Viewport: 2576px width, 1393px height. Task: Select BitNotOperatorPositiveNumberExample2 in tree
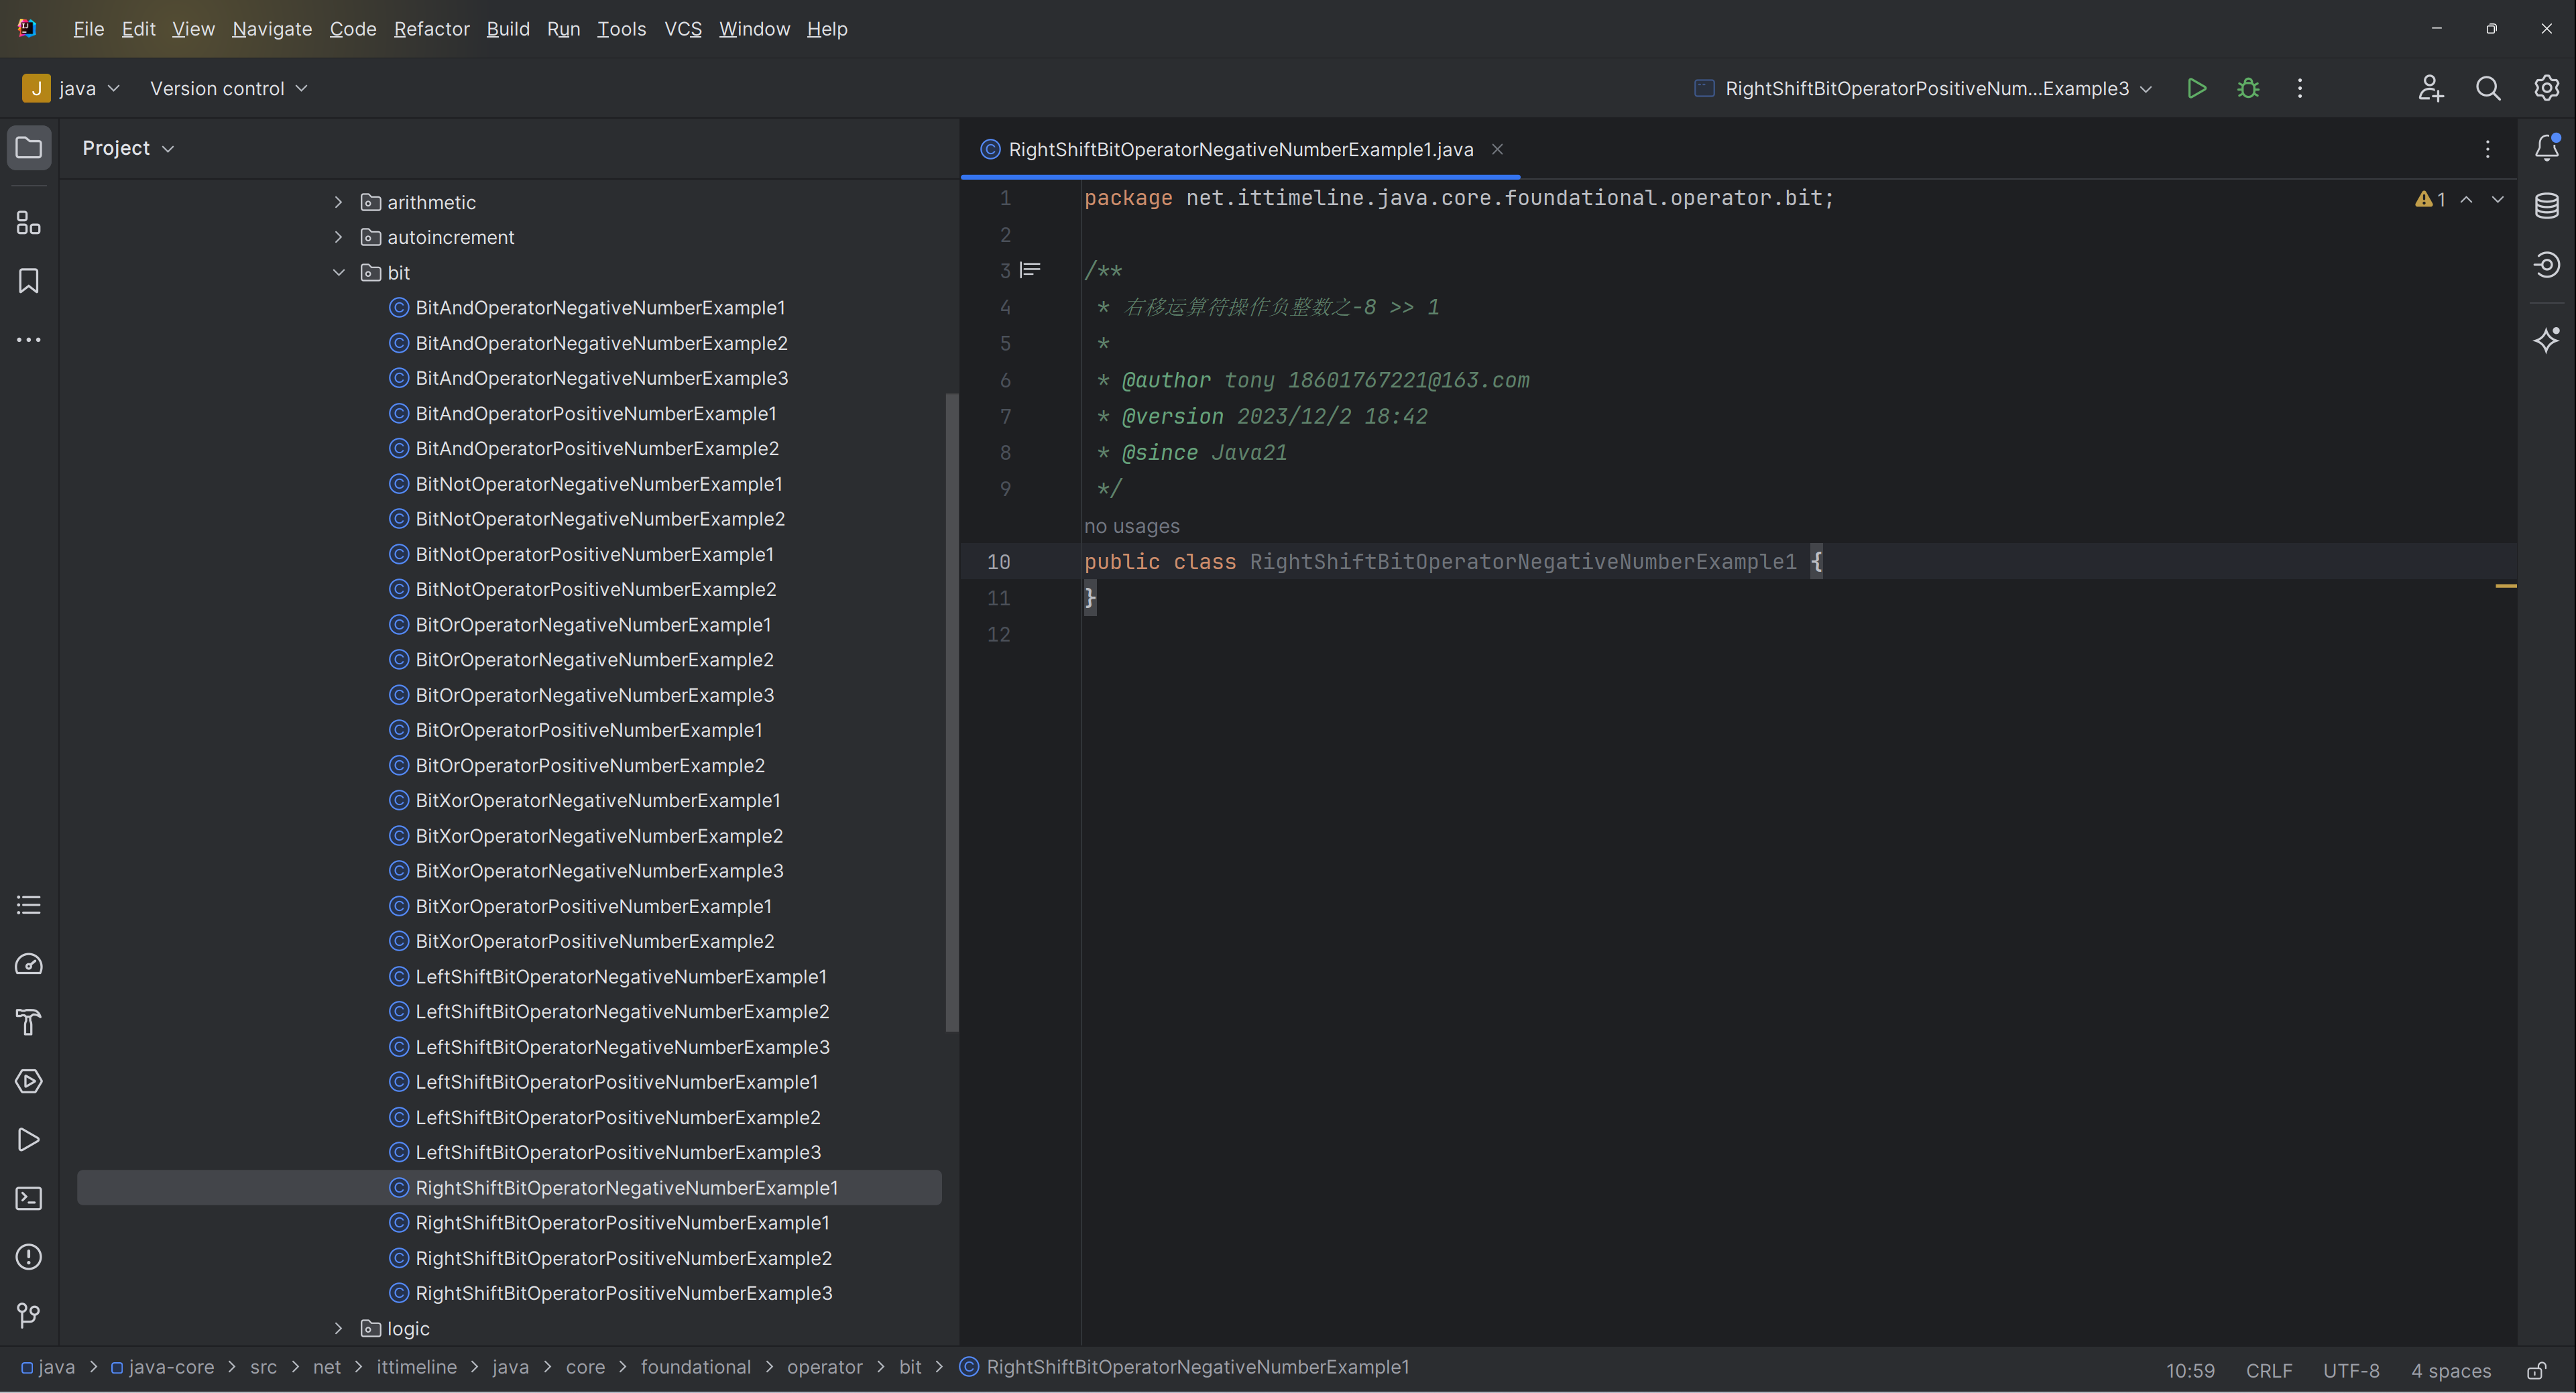(595, 589)
